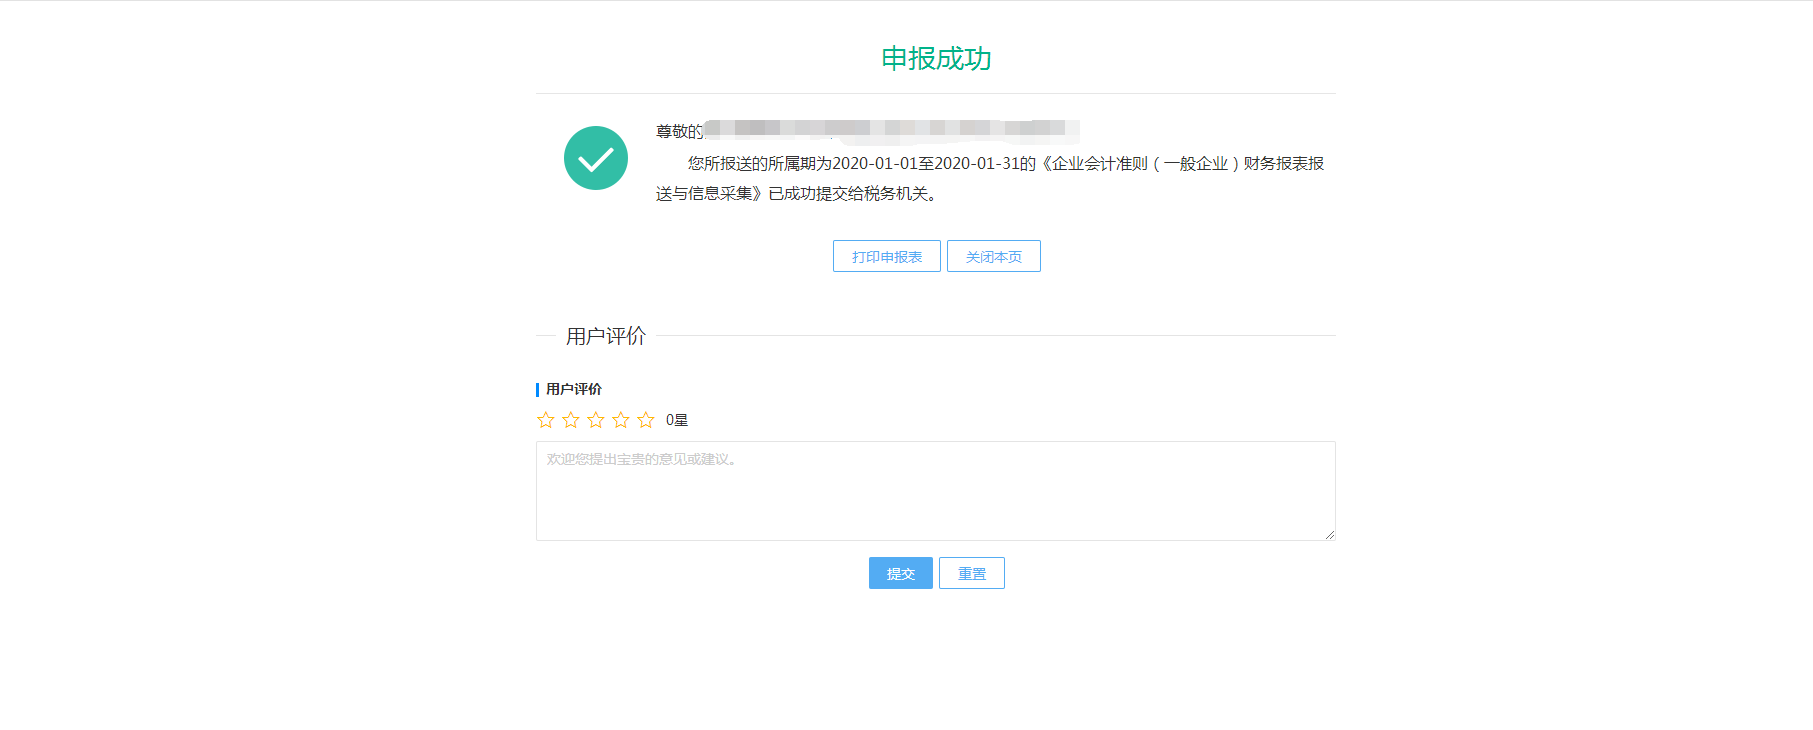This screenshot has height=730, width=1813.
Task: Click the textarea resize handle corner
Action: pyautogui.click(x=1329, y=535)
